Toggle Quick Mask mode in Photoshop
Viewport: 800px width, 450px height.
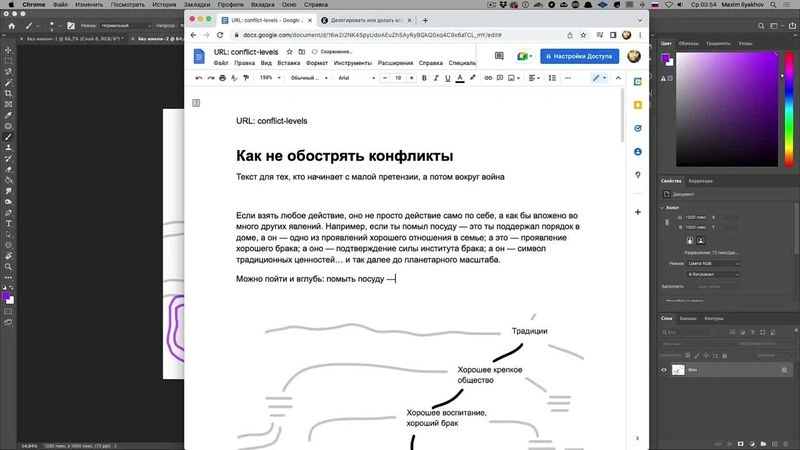click(x=8, y=311)
